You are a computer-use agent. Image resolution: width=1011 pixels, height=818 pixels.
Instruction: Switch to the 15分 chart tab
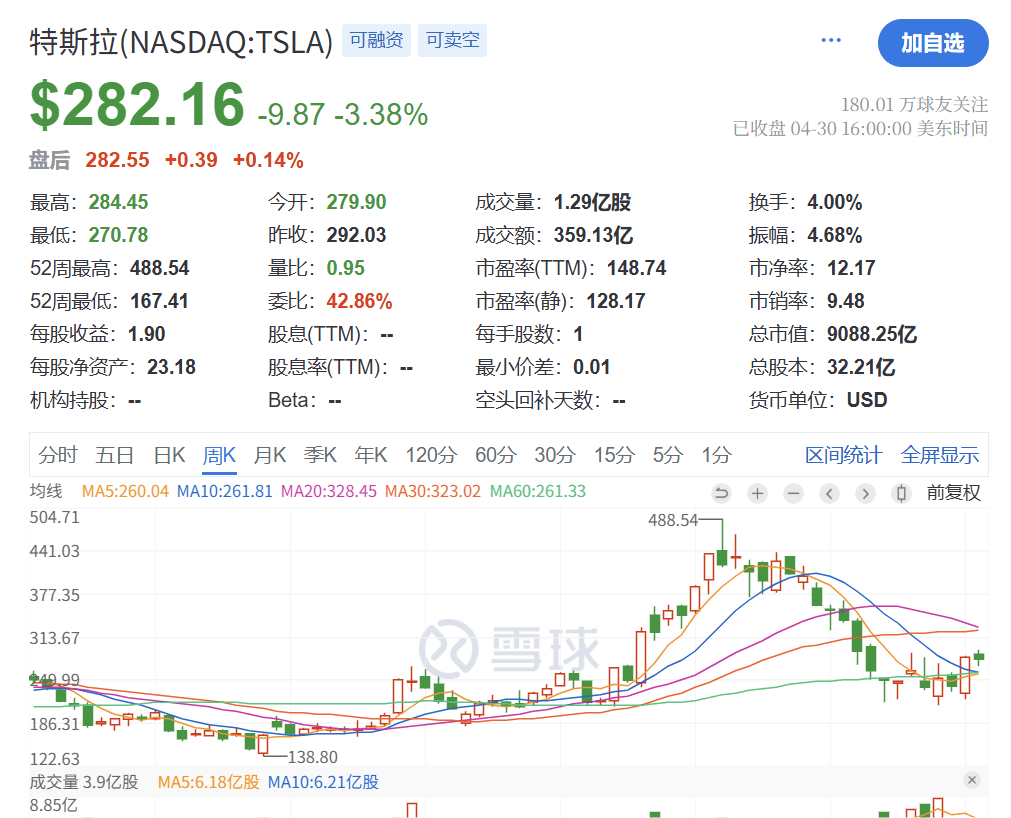point(614,455)
